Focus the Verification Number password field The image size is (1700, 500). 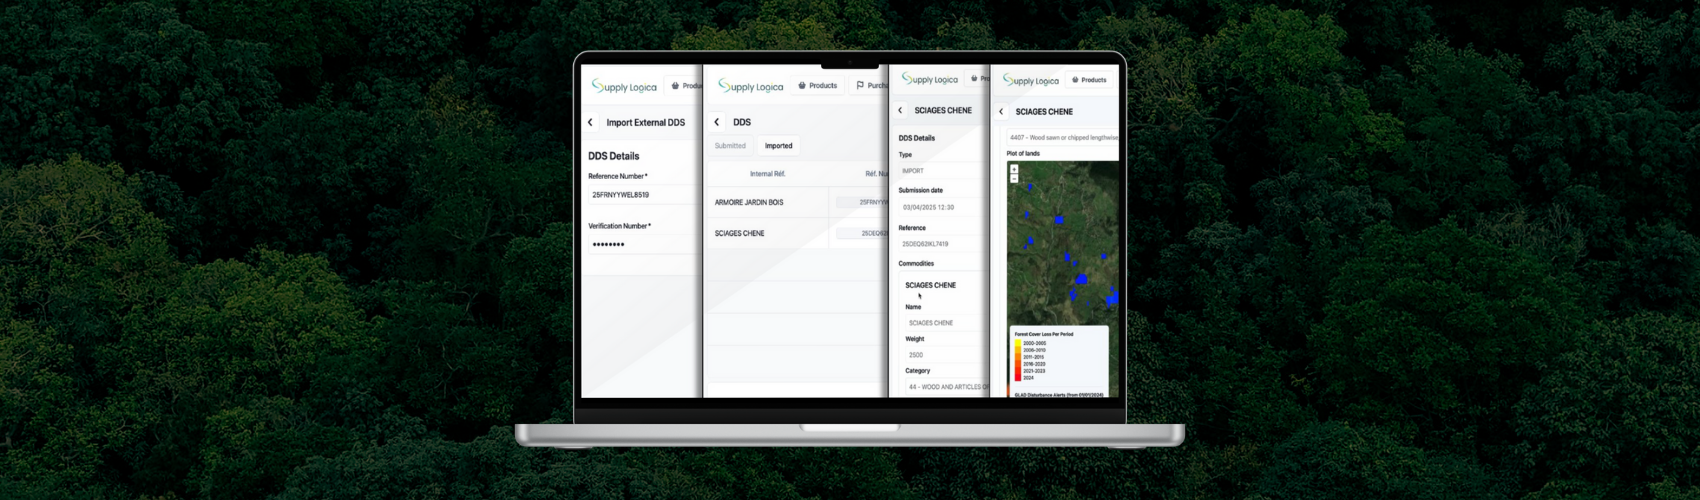[640, 245]
